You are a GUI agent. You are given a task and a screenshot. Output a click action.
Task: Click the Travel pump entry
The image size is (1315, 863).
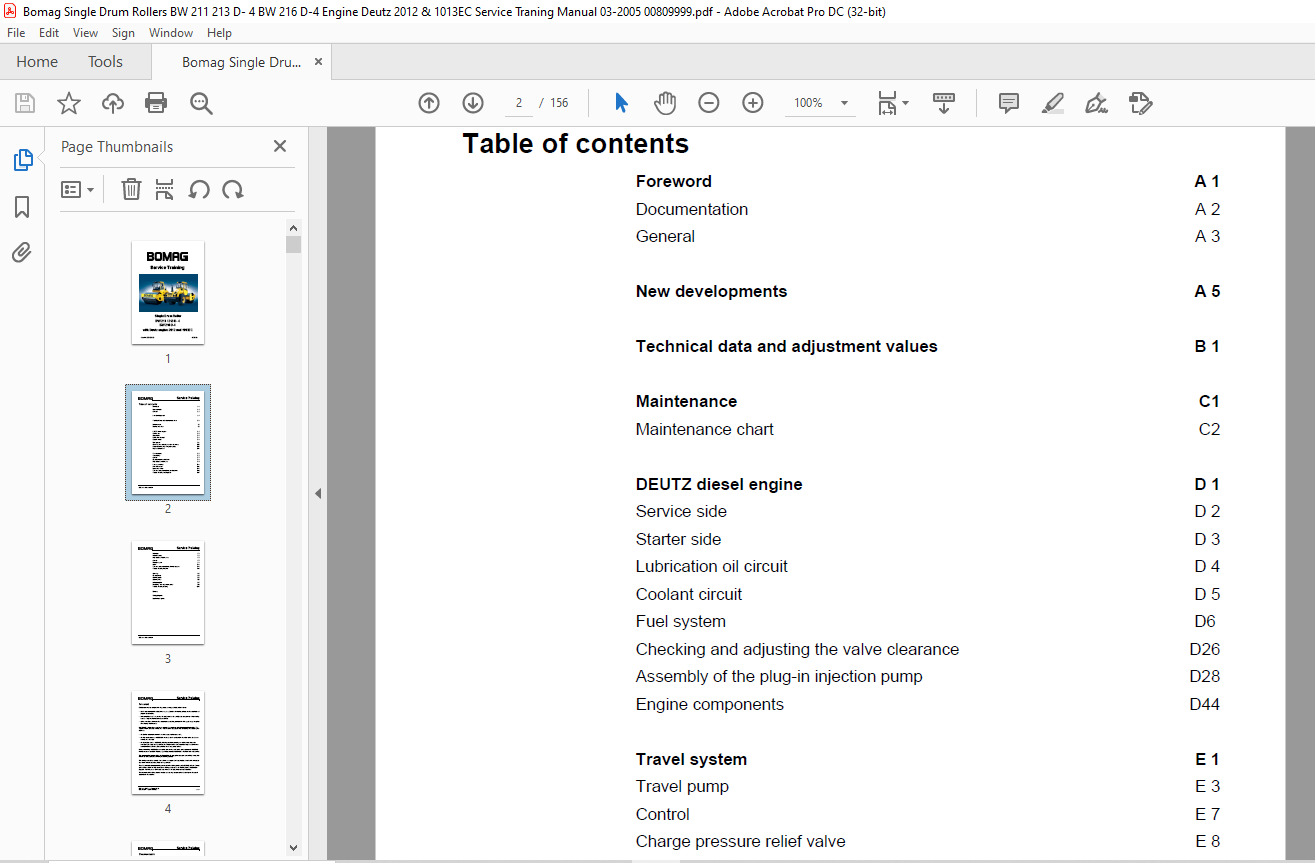(683, 786)
